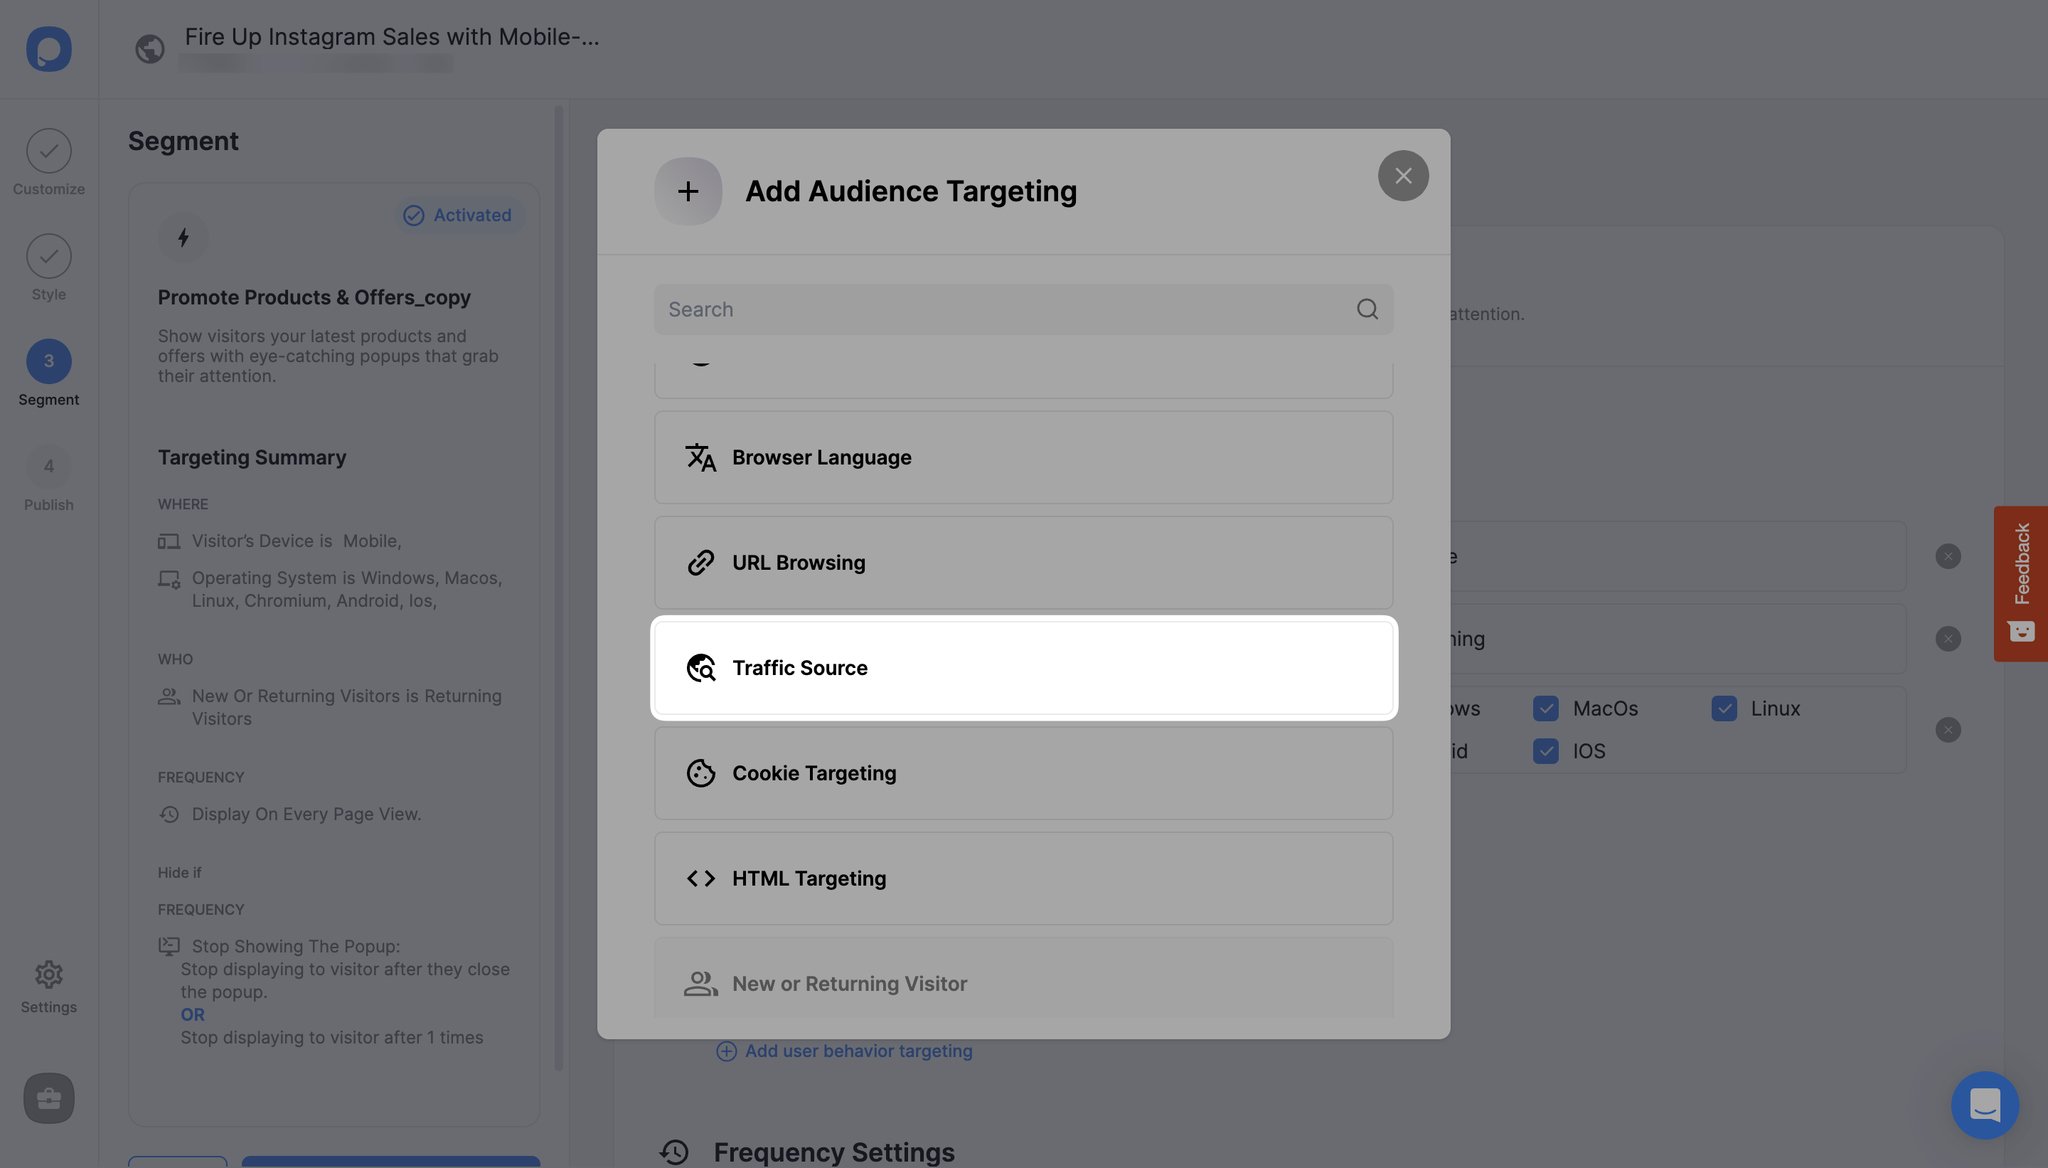Viewport: 2048px width, 1168px height.
Task: Open Frequency Settings section expander
Action: pyautogui.click(x=834, y=1153)
